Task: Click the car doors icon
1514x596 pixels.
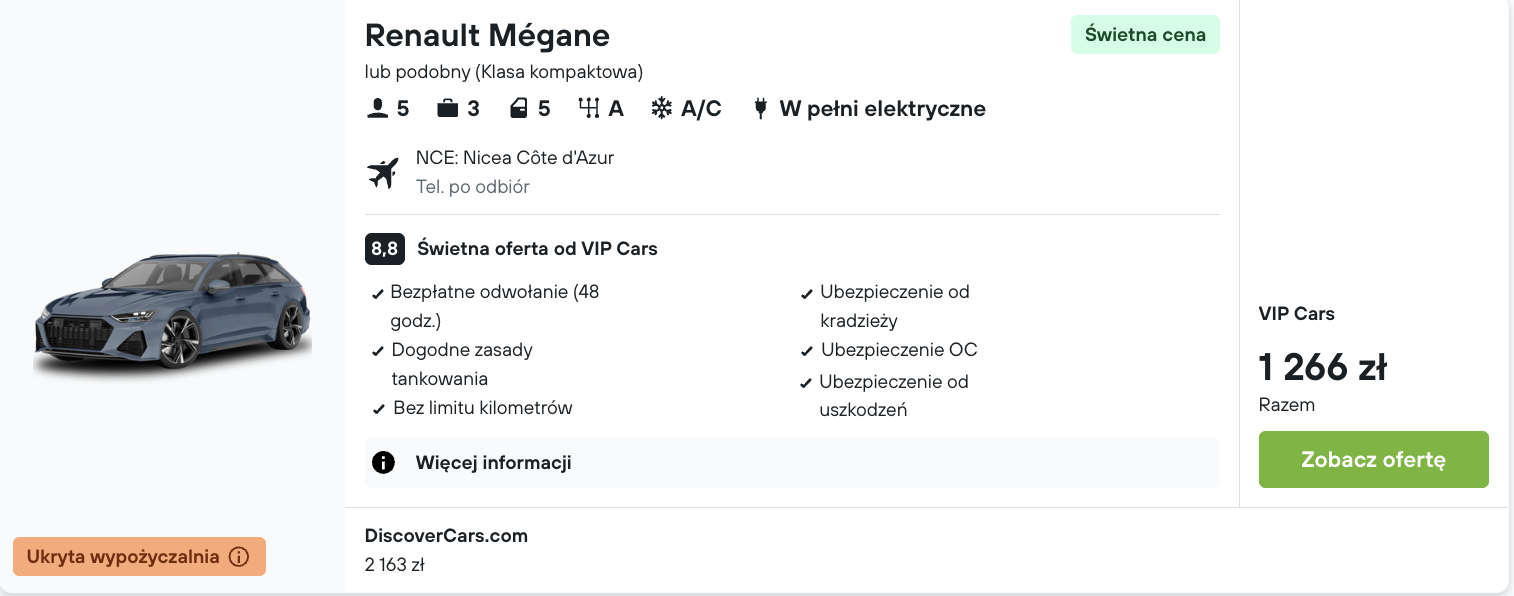Action: click(x=518, y=108)
